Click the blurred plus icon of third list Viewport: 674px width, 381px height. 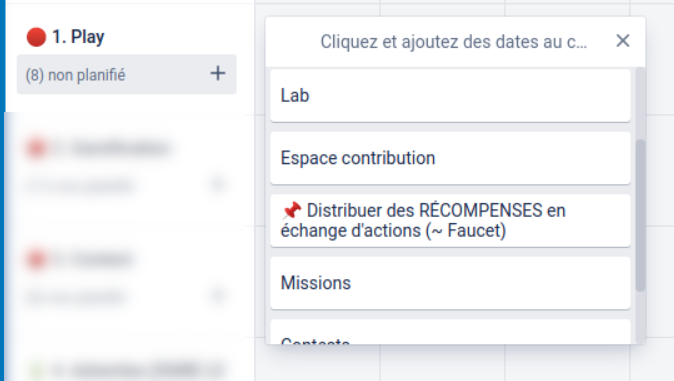[x=218, y=295]
